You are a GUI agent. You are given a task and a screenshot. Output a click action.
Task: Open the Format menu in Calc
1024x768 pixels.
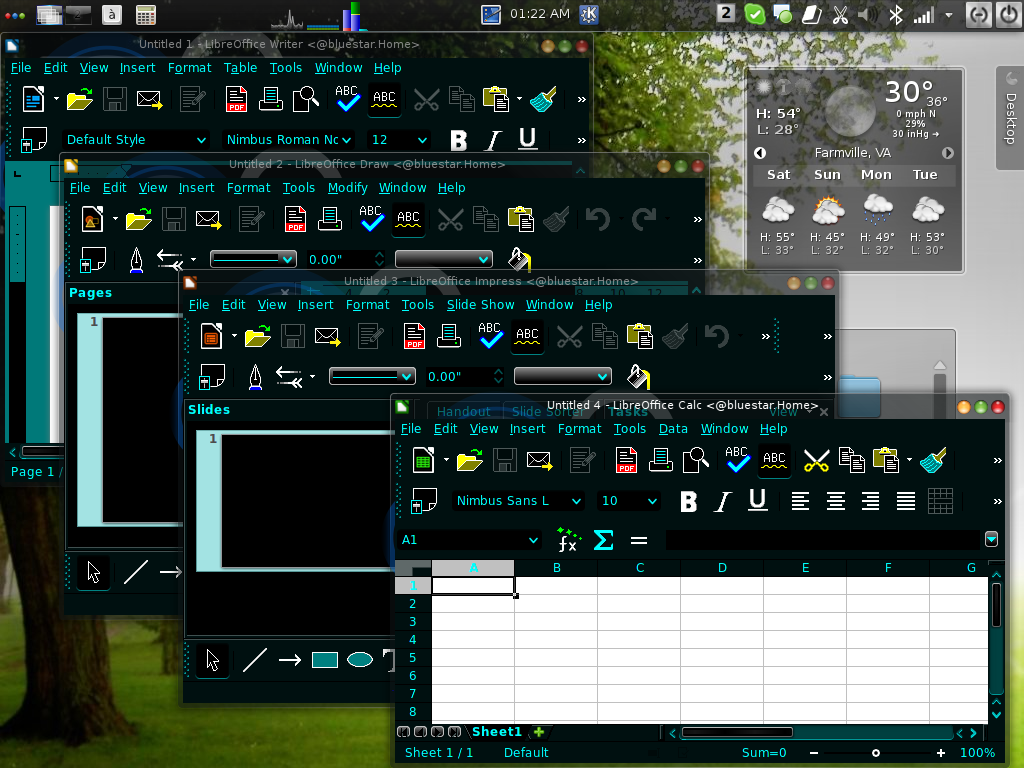[579, 429]
